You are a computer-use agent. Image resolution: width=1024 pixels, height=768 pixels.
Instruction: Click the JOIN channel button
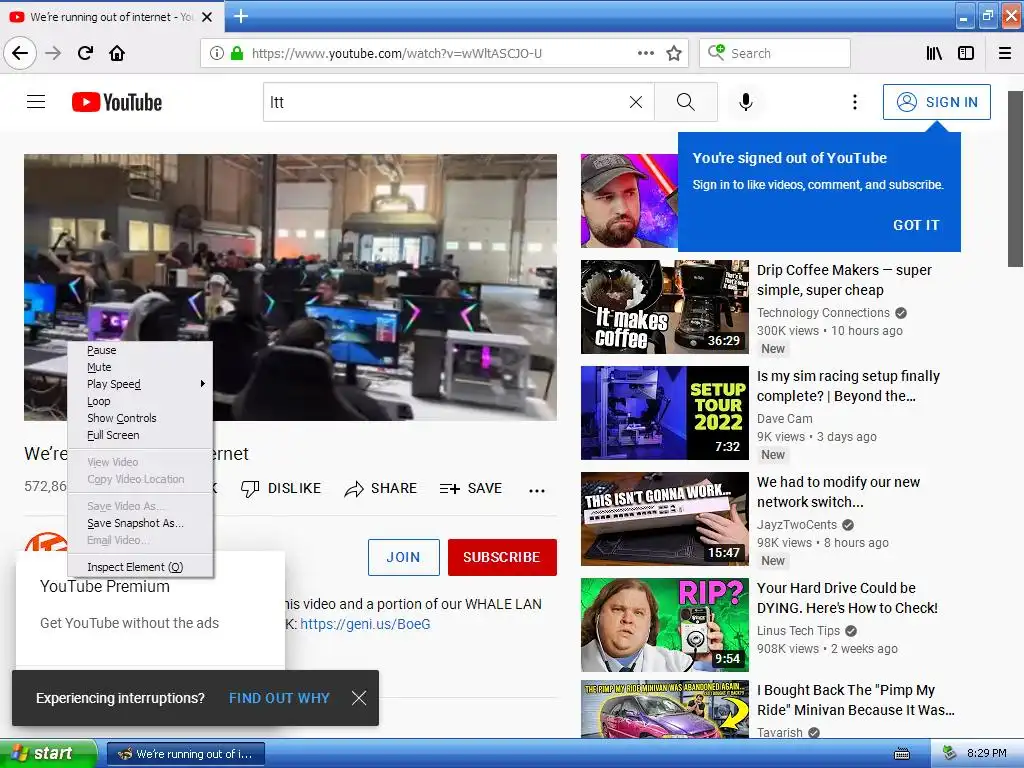pyautogui.click(x=404, y=557)
